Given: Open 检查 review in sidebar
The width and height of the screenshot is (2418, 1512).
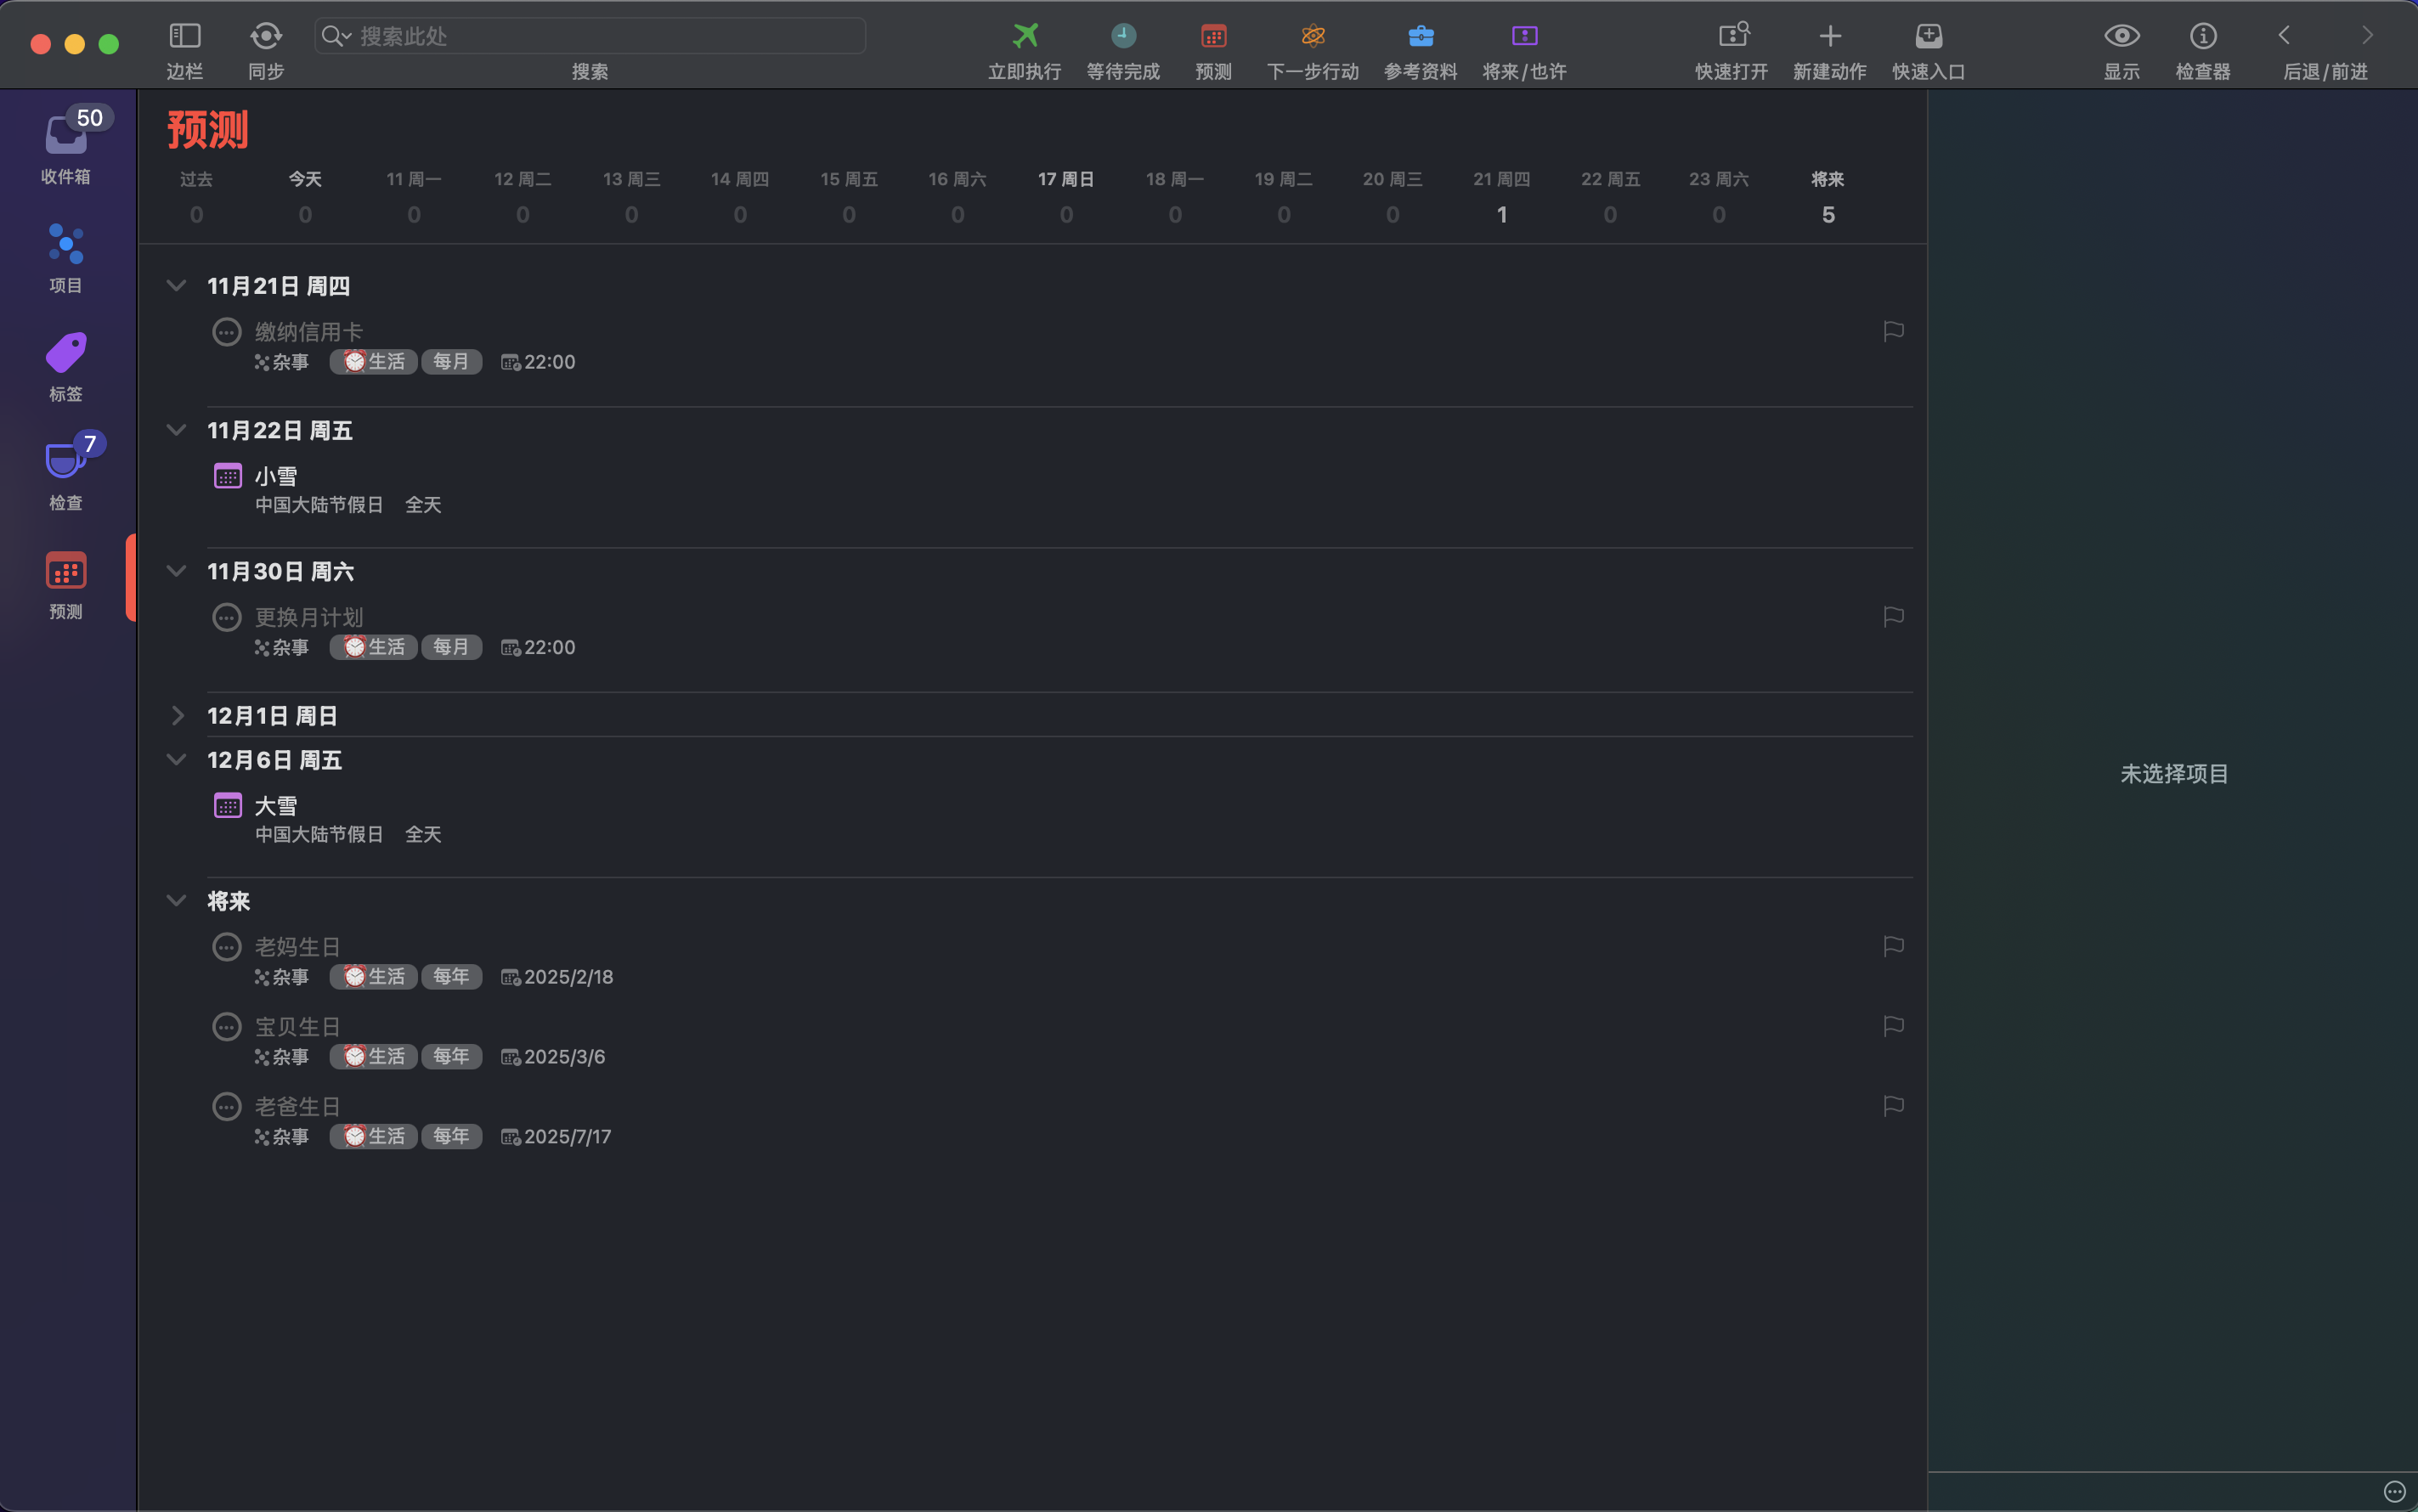Looking at the screenshot, I should pos(66,472).
